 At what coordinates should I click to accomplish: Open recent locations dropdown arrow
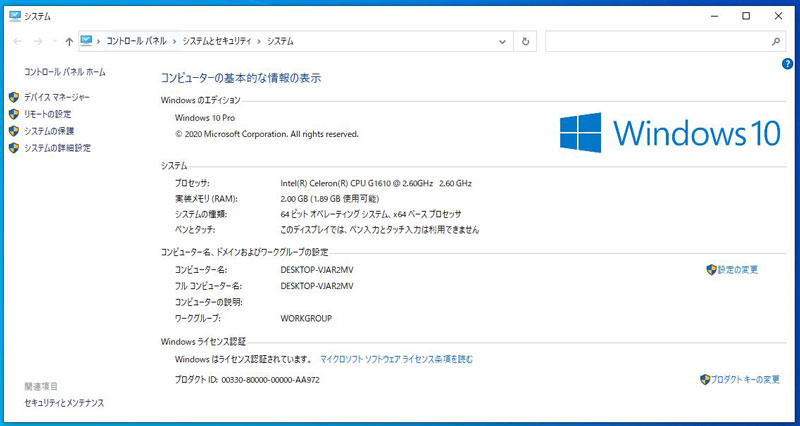(55, 42)
